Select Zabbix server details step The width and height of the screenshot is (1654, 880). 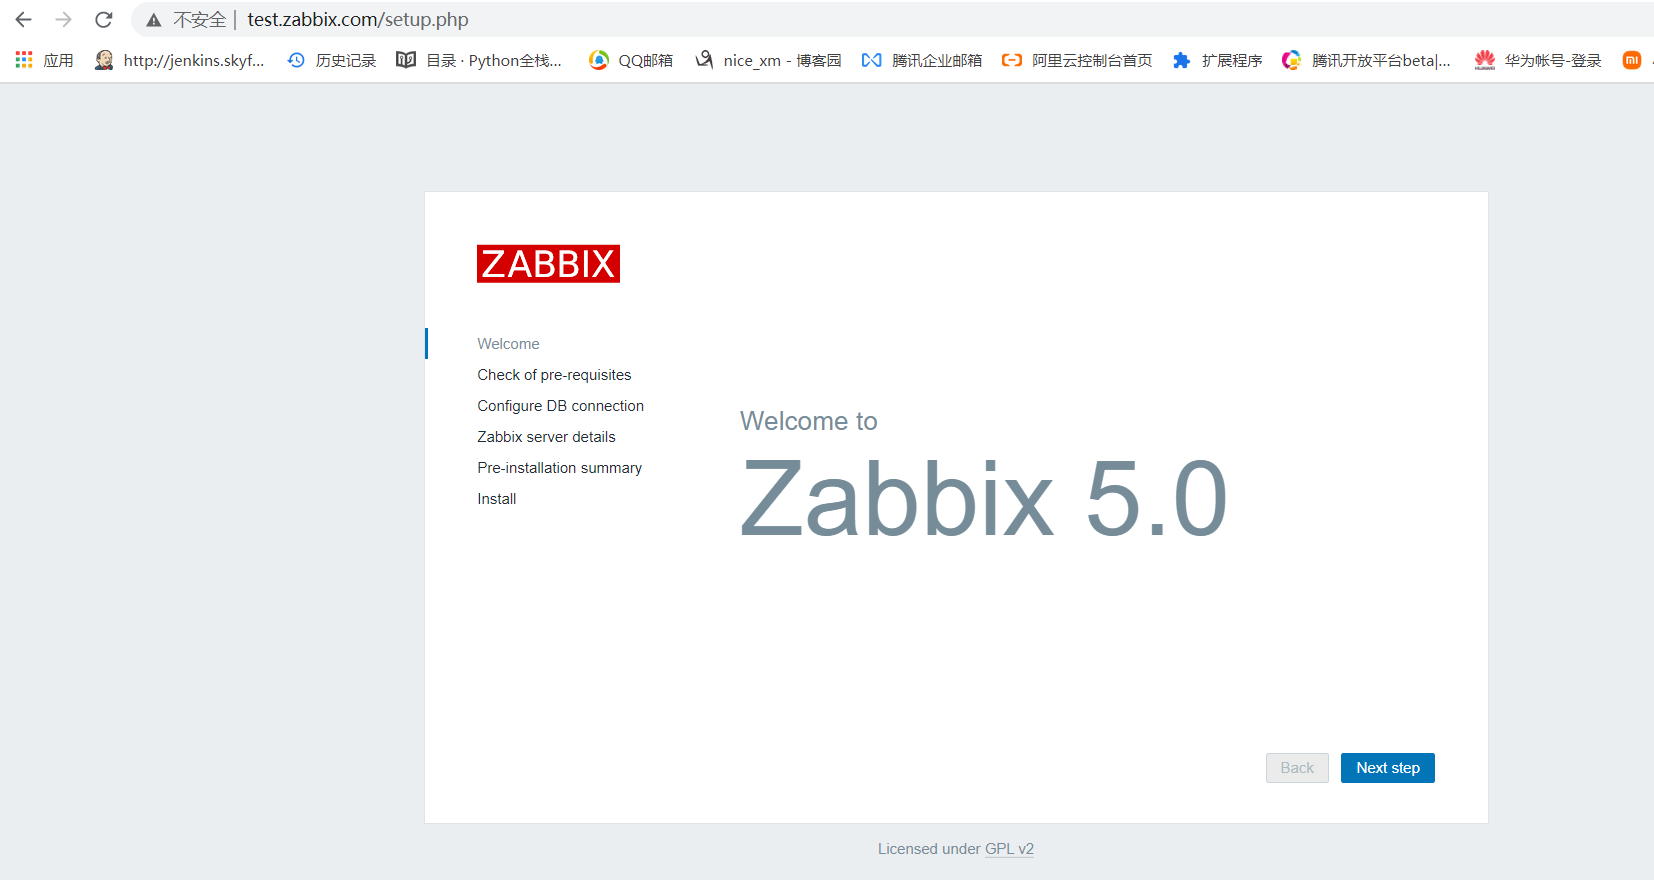[x=546, y=437]
